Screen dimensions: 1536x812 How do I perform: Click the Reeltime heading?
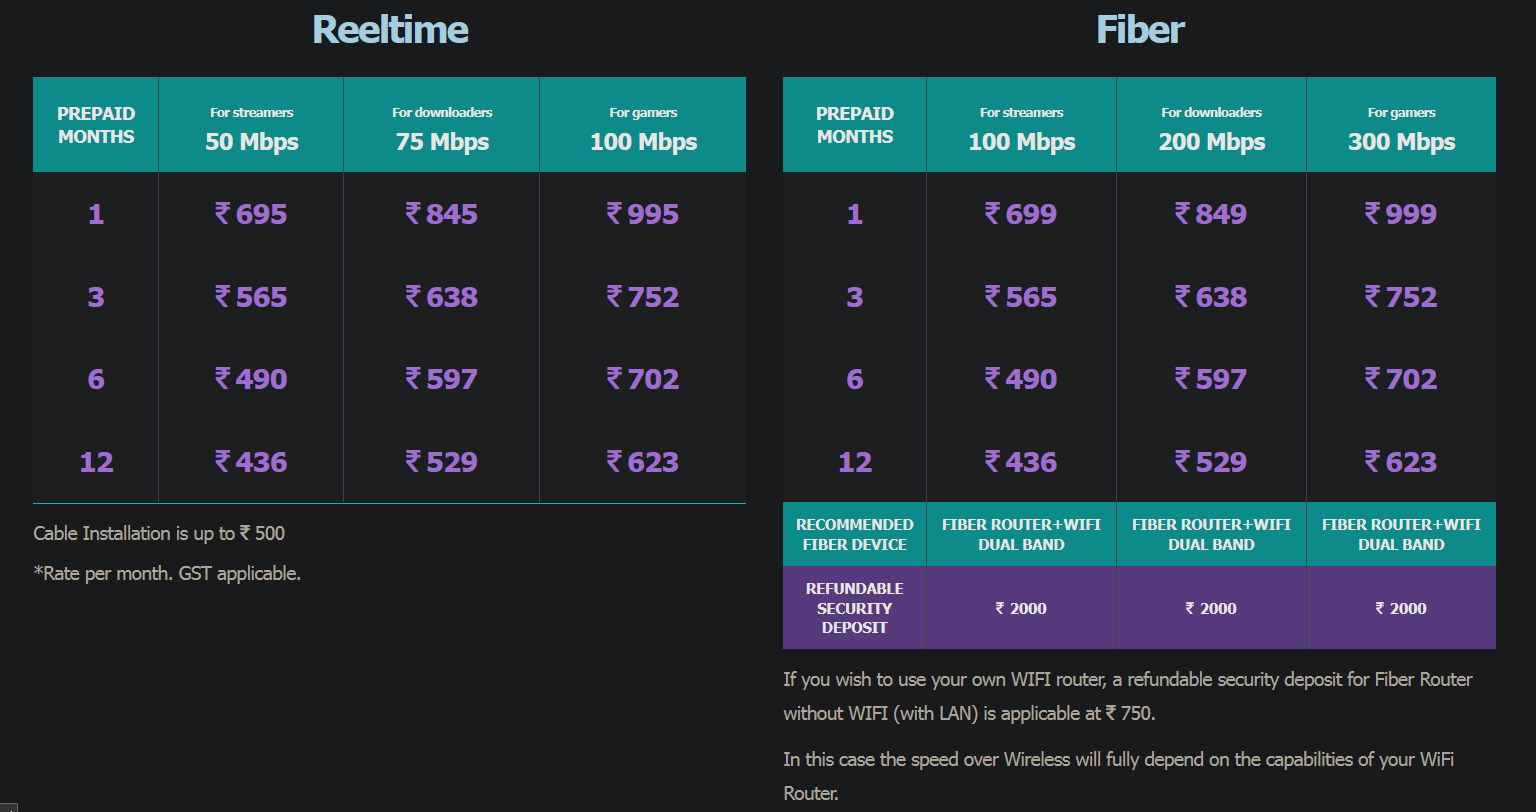(x=390, y=29)
